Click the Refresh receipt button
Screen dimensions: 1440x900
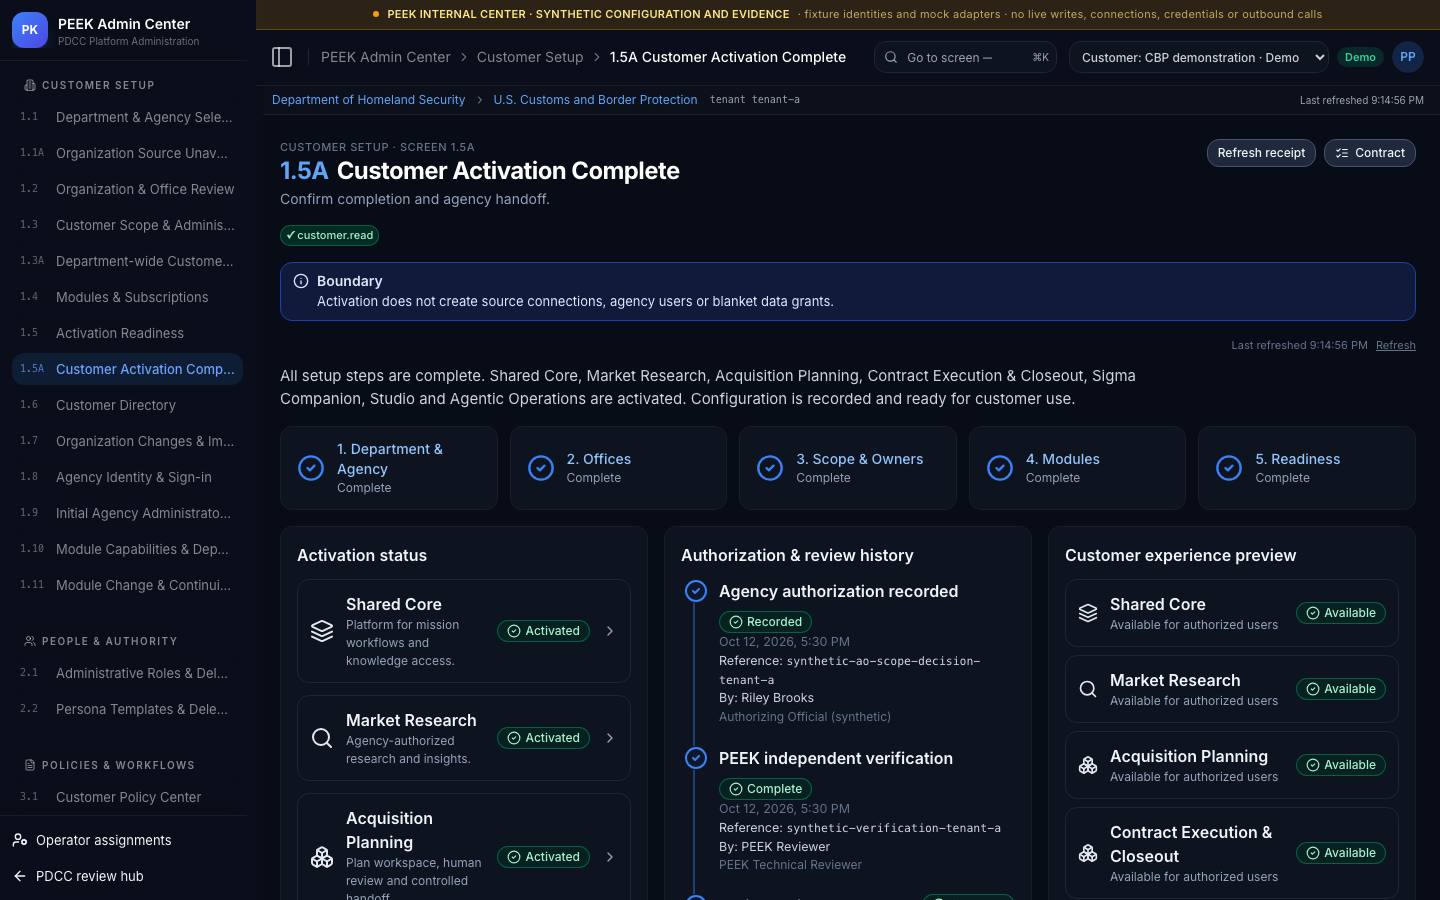[x=1261, y=153]
